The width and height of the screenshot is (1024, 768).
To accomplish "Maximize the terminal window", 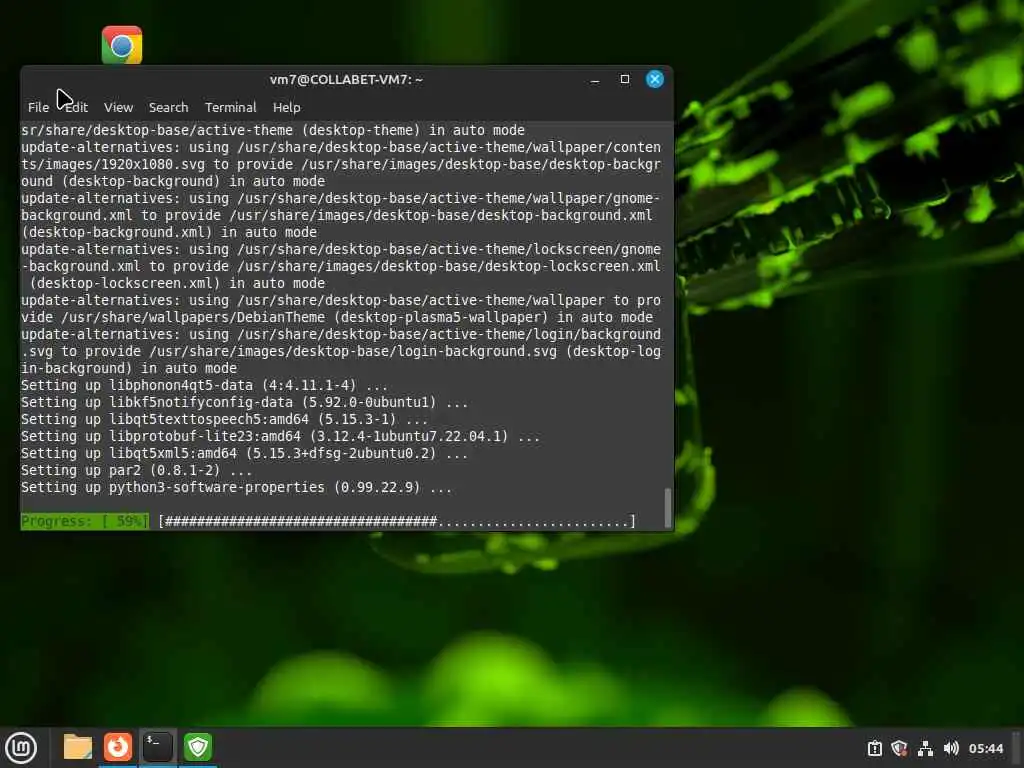I will tap(625, 79).
